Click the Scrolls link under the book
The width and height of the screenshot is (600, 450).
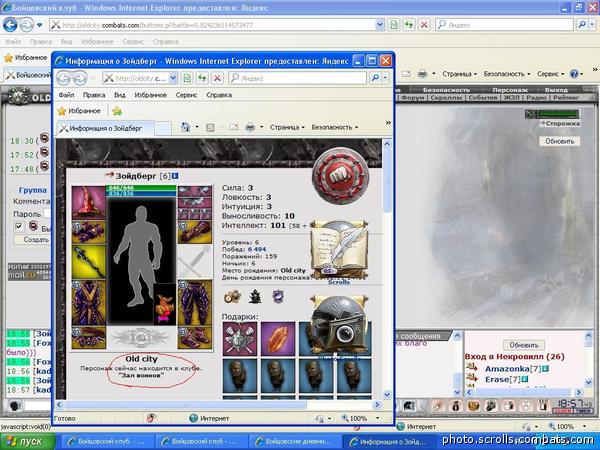coord(339,282)
